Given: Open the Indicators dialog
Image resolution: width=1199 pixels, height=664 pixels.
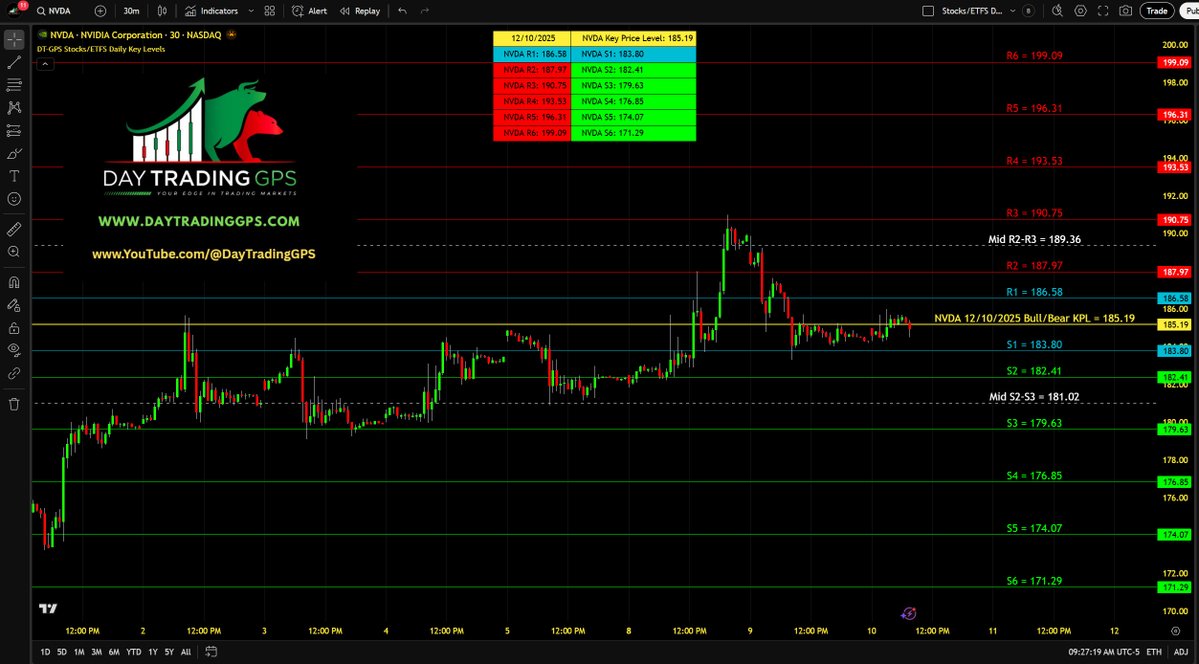Looking at the screenshot, I should click(212, 11).
